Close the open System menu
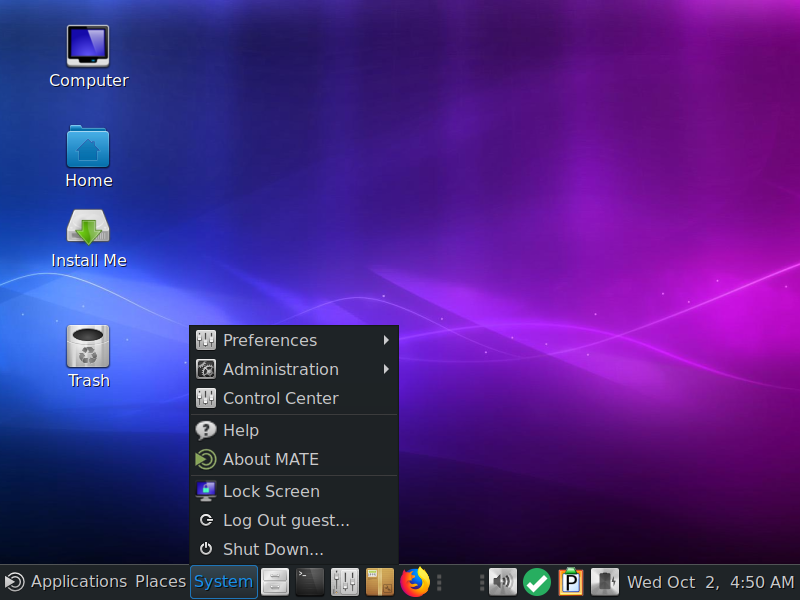 tap(223, 582)
